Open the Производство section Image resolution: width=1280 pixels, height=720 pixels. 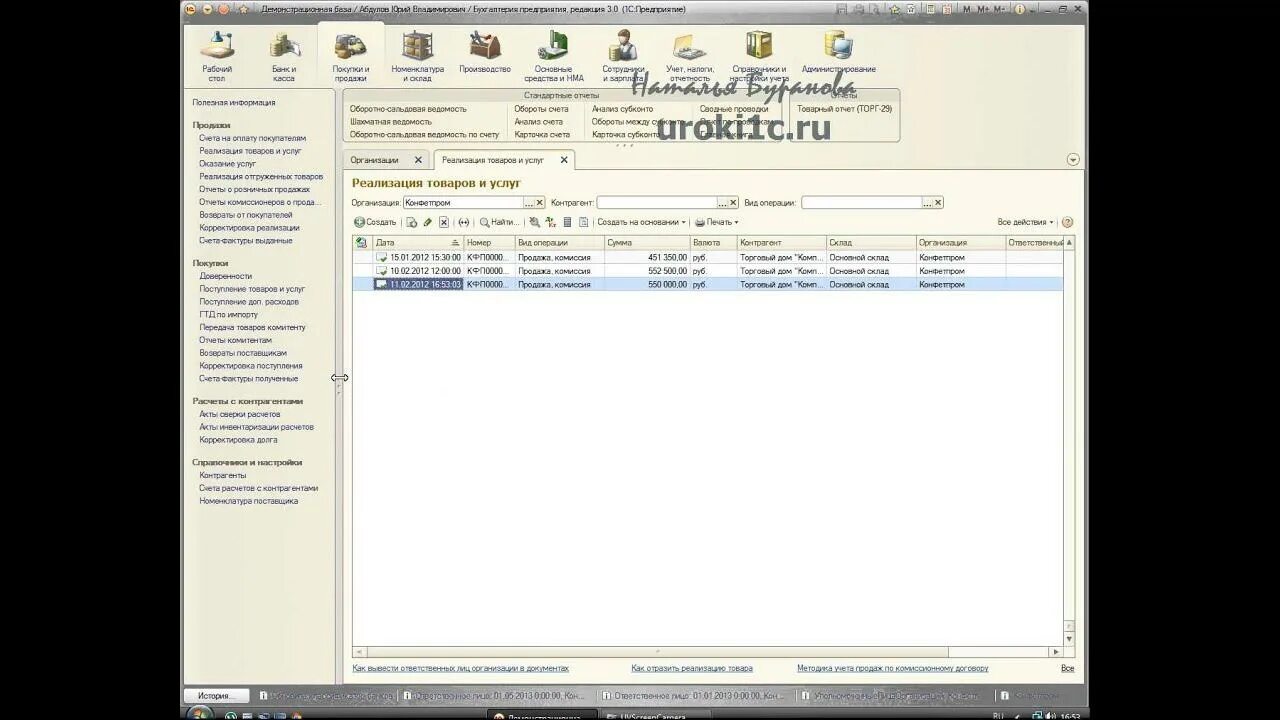click(485, 52)
